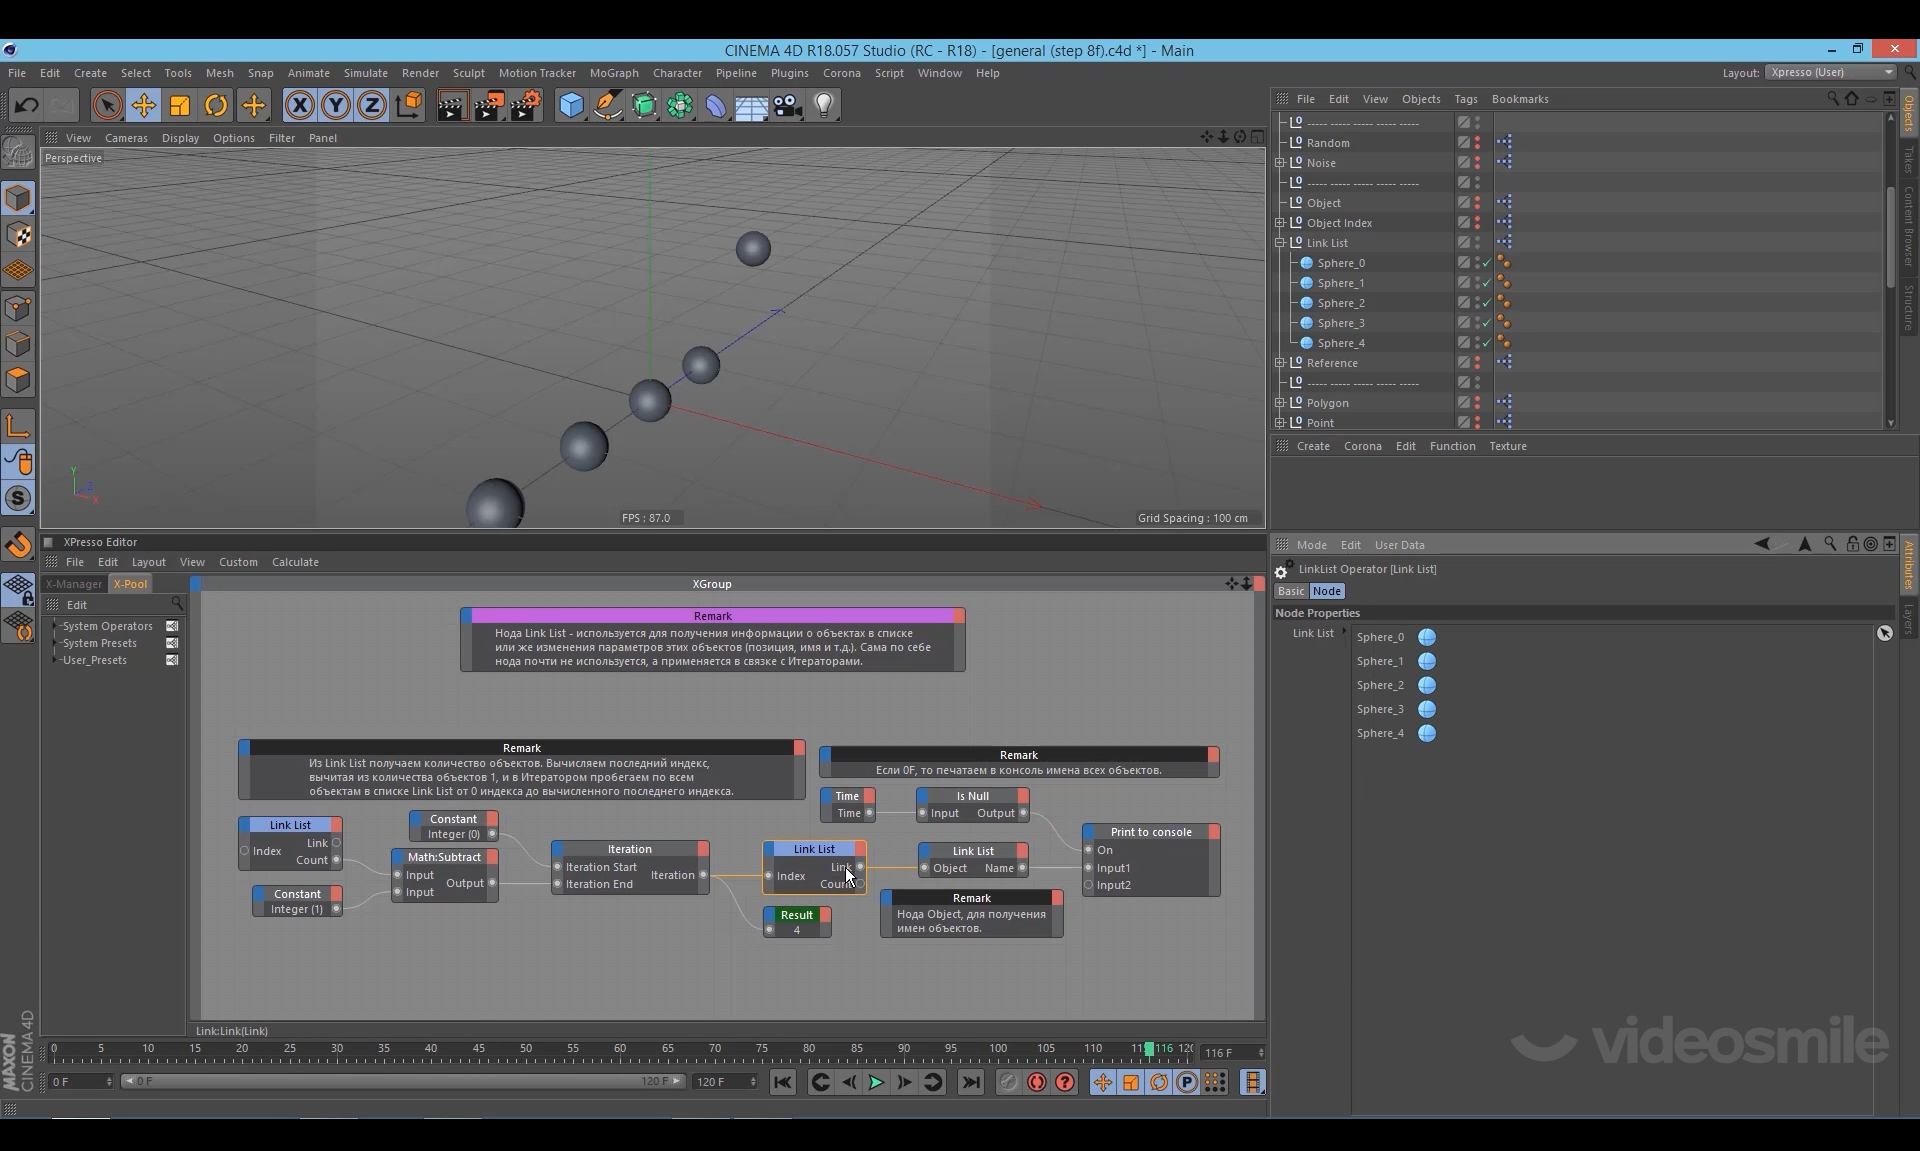This screenshot has height=1151, width=1920.
Task: Go to the end of the animation
Action: tap(970, 1082)
